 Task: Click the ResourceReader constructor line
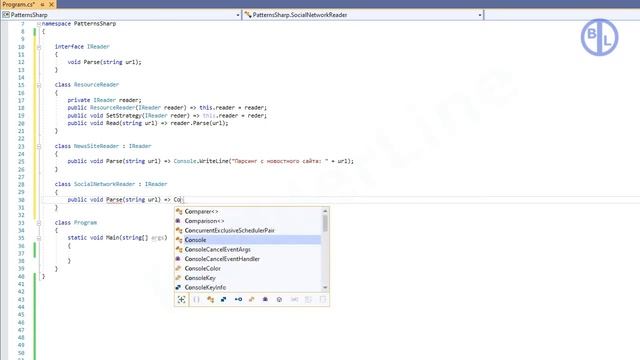(167, 108)
